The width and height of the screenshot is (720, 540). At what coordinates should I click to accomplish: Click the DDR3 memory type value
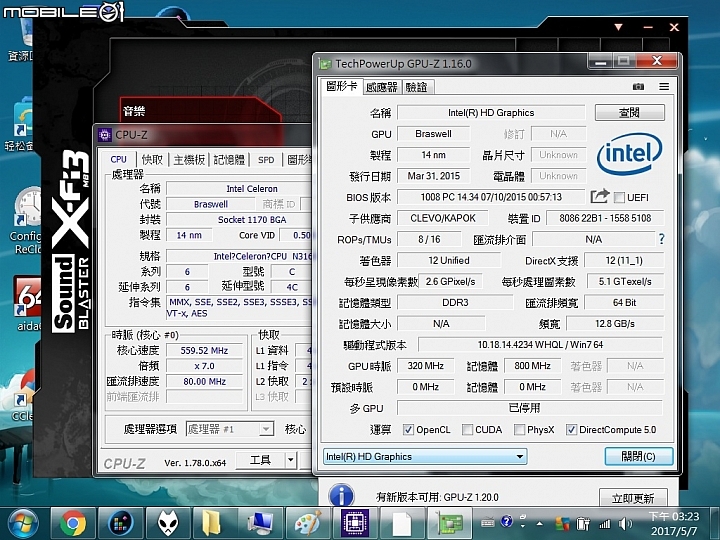tap(455, 303)
